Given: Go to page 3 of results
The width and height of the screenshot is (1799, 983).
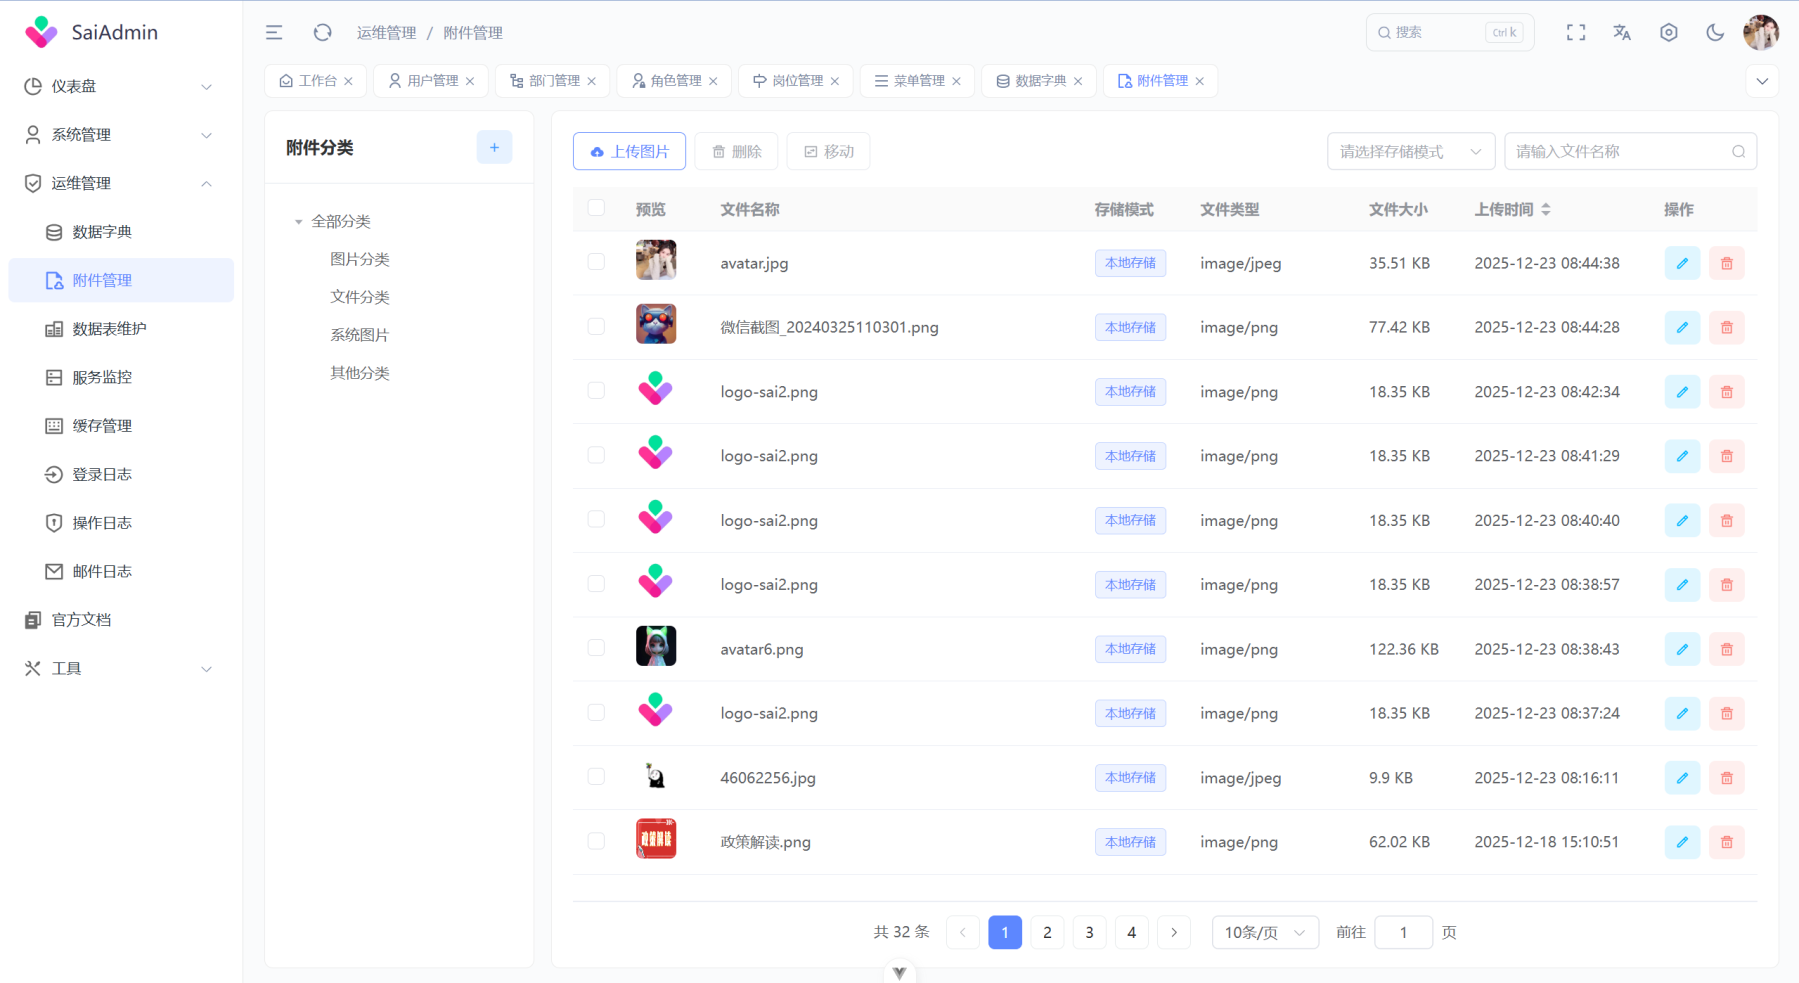Looking at the screenshot, I should pyautogui.click(x=1089, y=933).
